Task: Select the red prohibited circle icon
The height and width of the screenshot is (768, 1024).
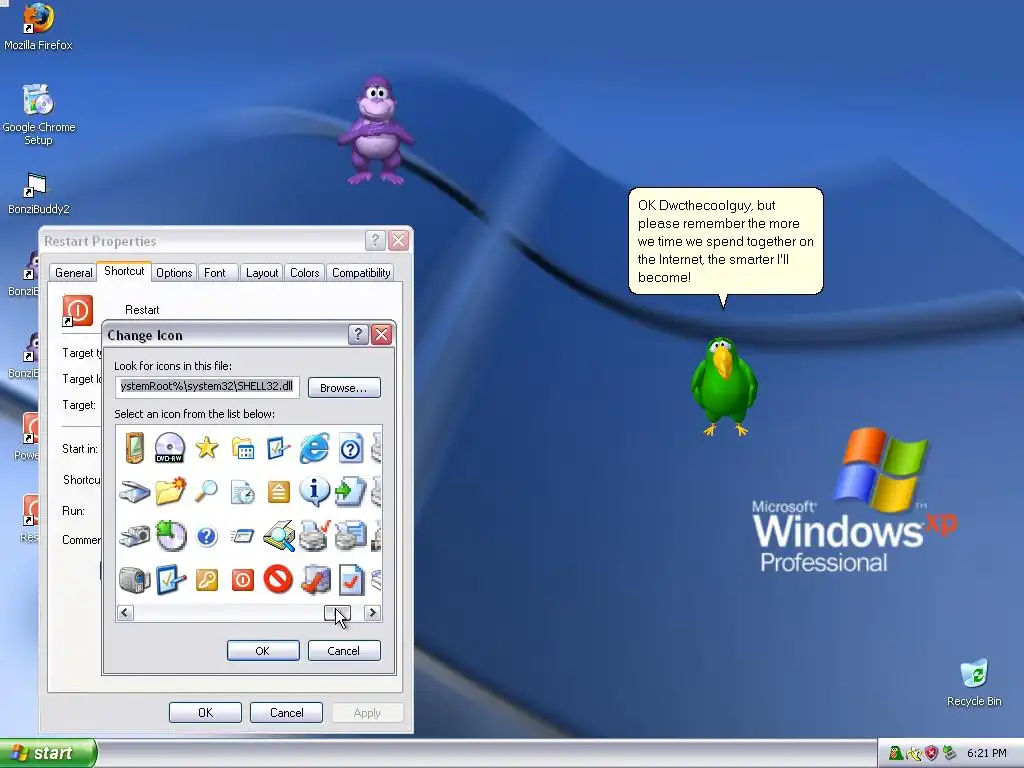Action: click(278, 579)
